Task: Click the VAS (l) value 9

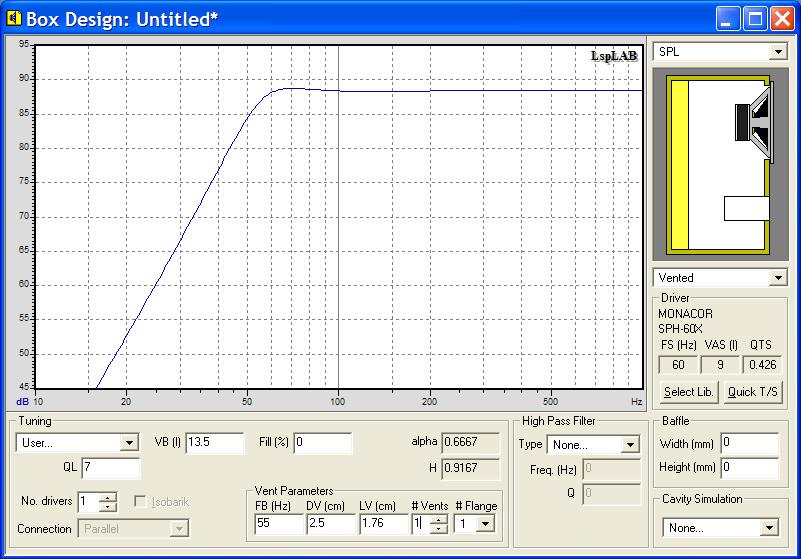Action: [720, 365]
